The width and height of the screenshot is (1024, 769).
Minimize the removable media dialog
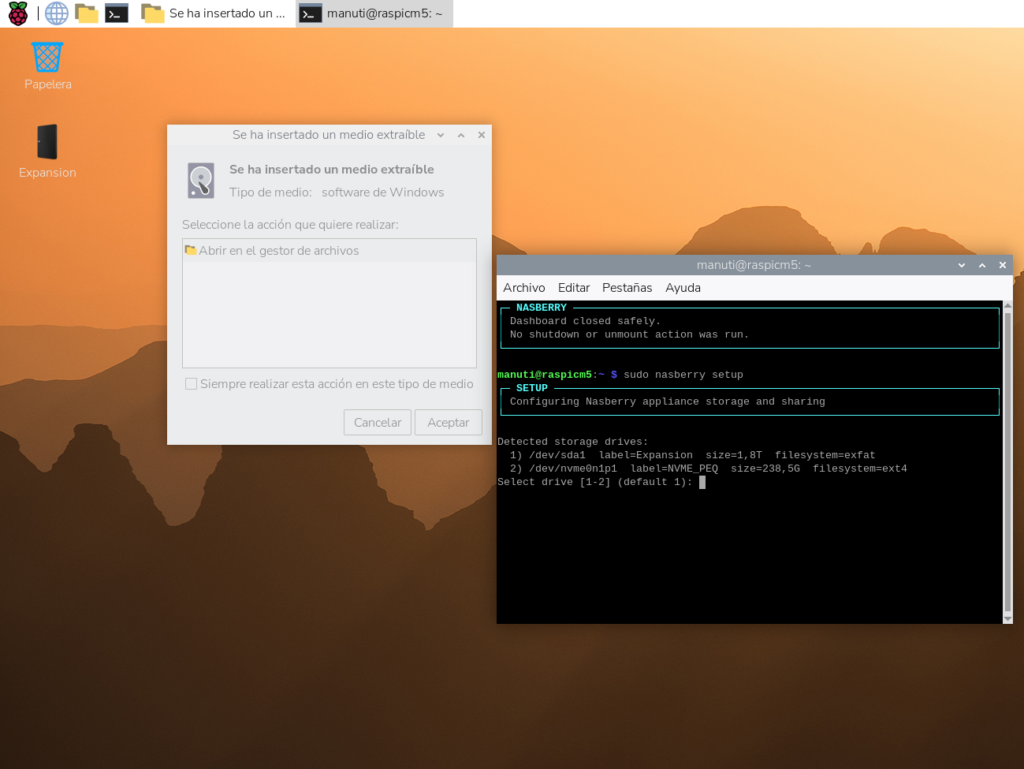pos(441,135)
